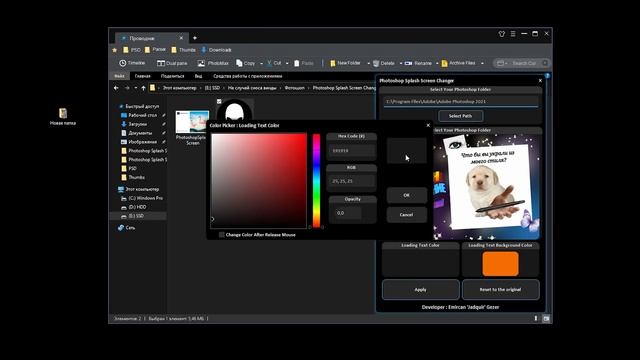640x360 pixels.
Task: Open the Новая папка desktop icon
Action: point(62,116)
